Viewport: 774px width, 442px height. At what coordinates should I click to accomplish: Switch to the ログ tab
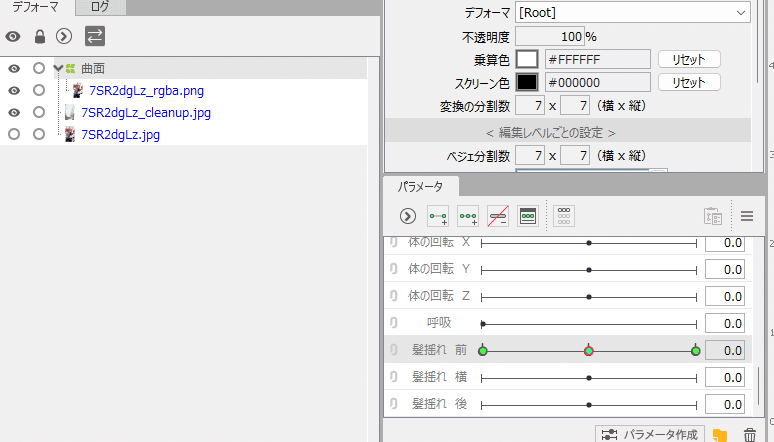100,7
